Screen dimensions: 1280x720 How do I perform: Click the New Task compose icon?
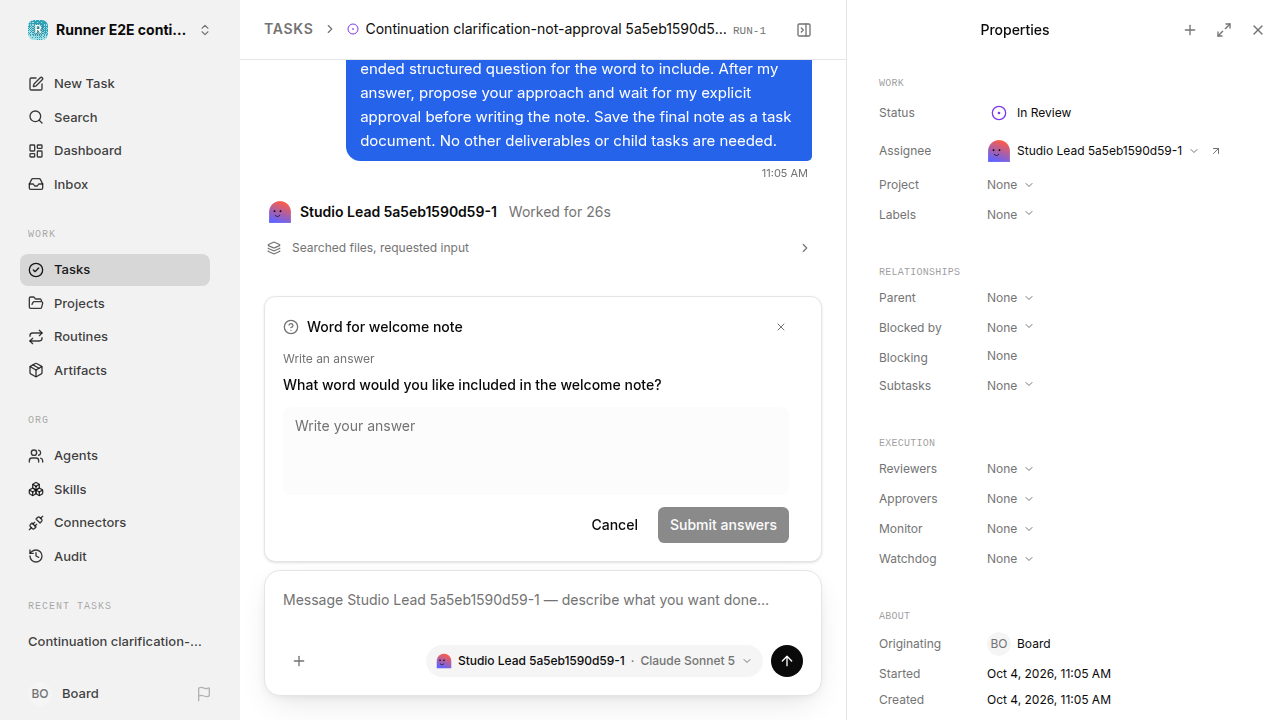(x=36, y=84)
